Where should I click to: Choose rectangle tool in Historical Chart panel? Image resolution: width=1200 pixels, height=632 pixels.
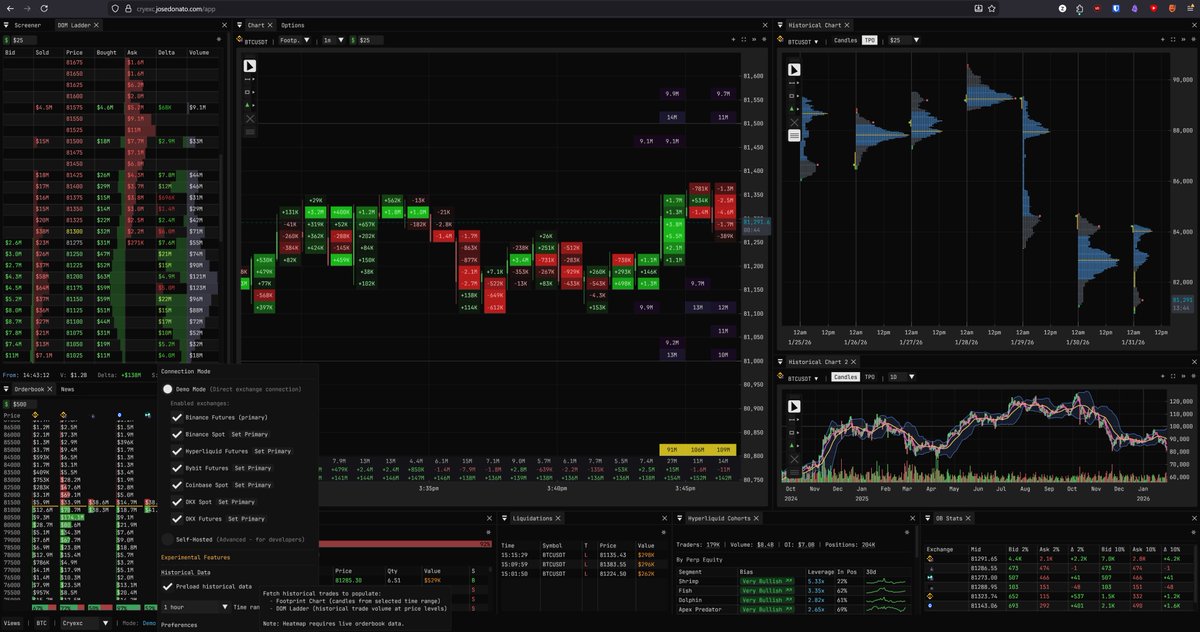[x=794, y=95]
